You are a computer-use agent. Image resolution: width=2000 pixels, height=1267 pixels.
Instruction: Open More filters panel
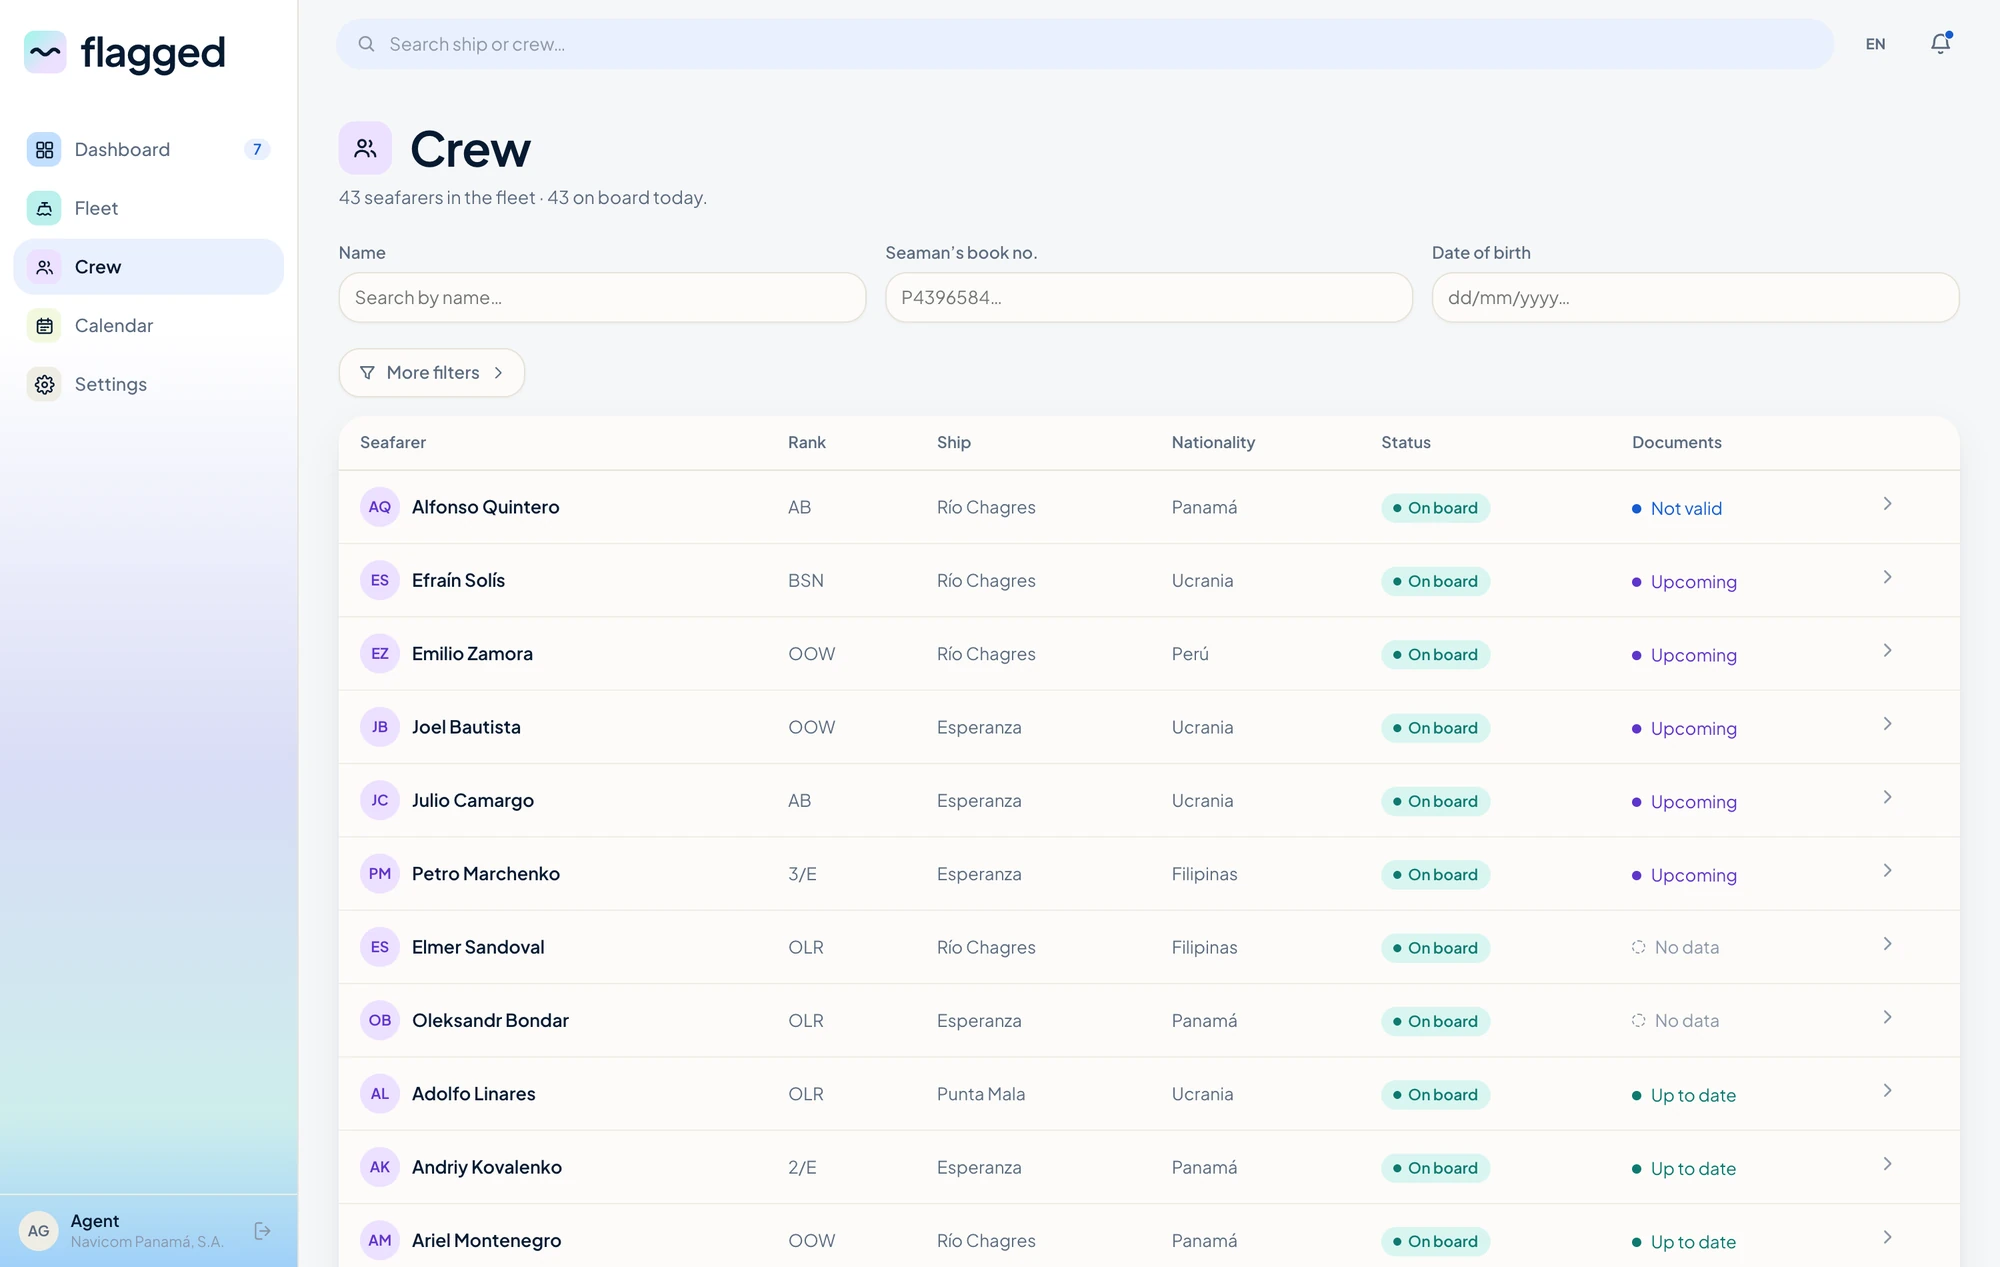[x=432, y=373]
